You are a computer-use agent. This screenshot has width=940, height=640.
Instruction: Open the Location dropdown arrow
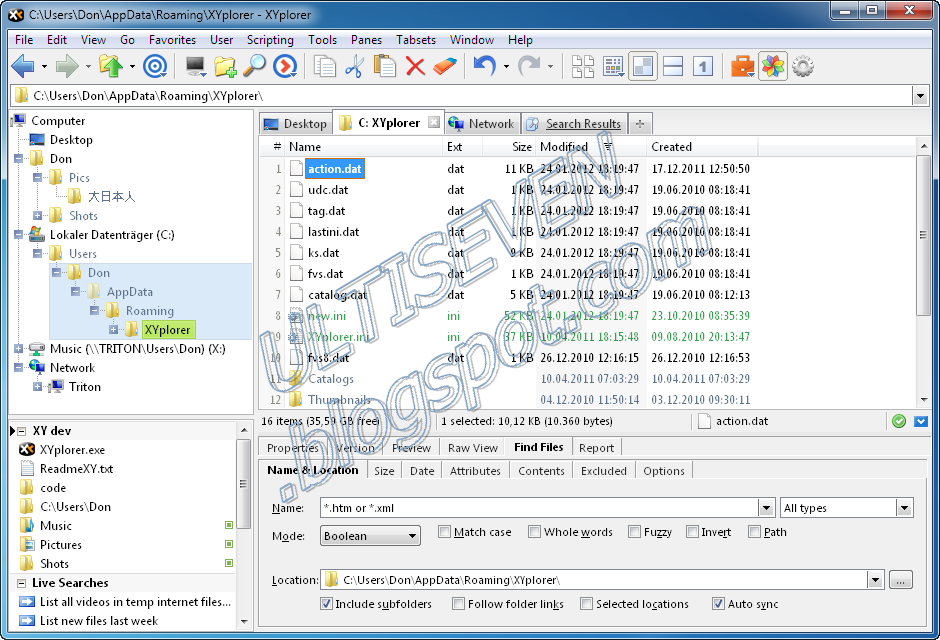(x=876, y=580)
